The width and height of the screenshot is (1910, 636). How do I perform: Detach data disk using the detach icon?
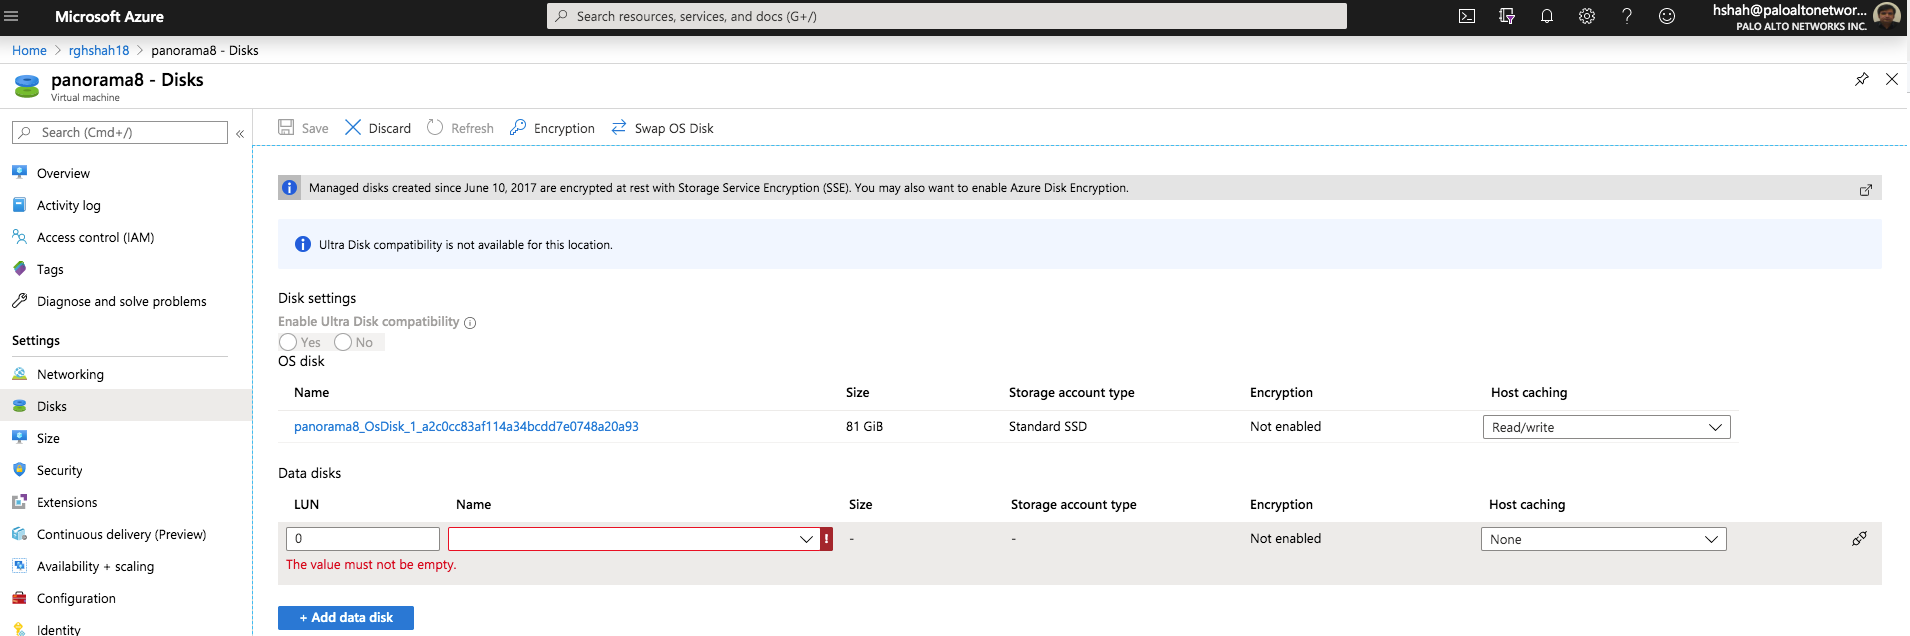(x=1859, y=539)
